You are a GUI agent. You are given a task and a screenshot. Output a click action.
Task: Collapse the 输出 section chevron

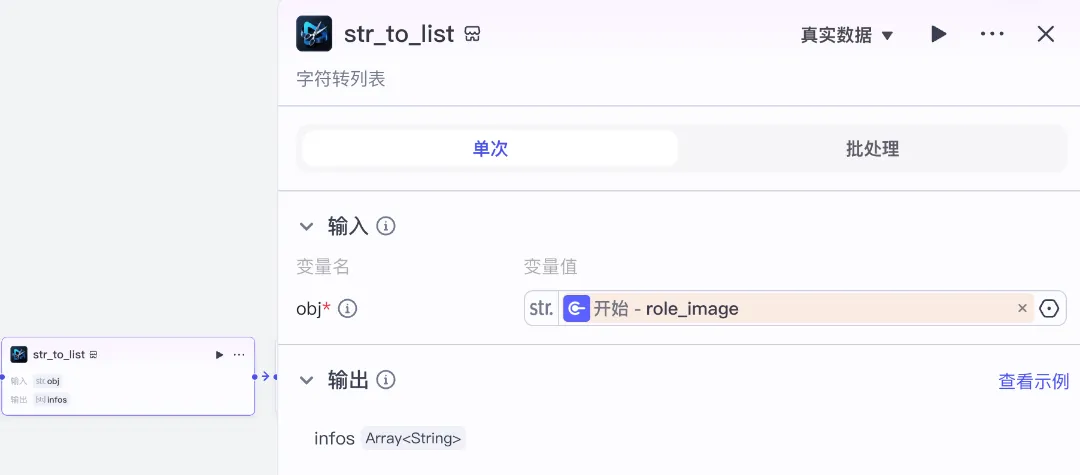pyautogui.click(x=307, y=379)
